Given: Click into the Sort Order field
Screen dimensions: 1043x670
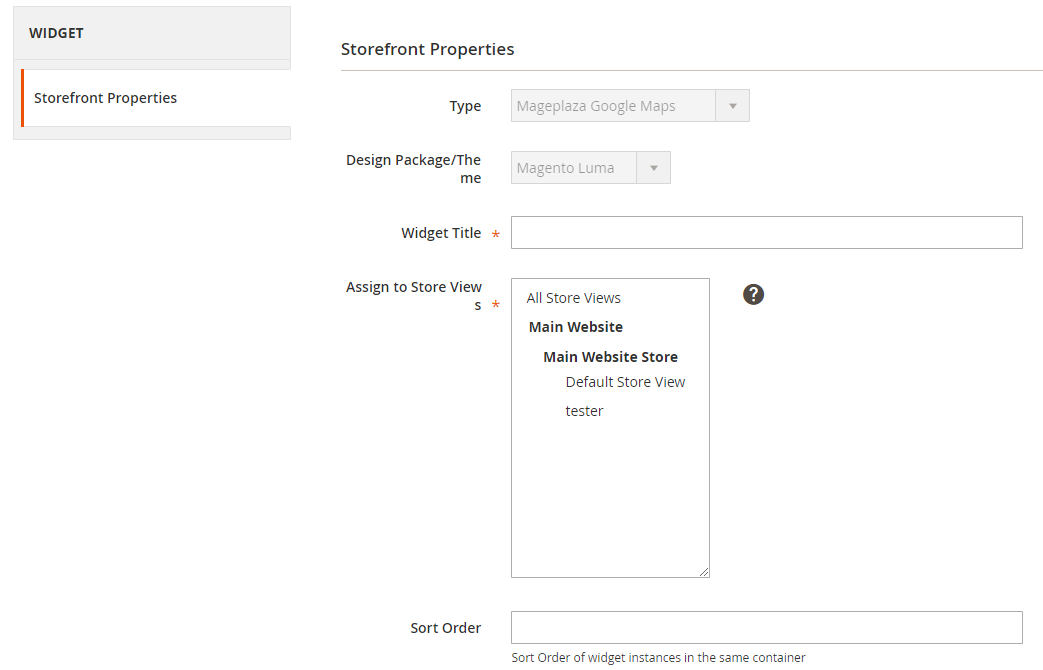Looking at the screenshot, I should pos(766,628).
